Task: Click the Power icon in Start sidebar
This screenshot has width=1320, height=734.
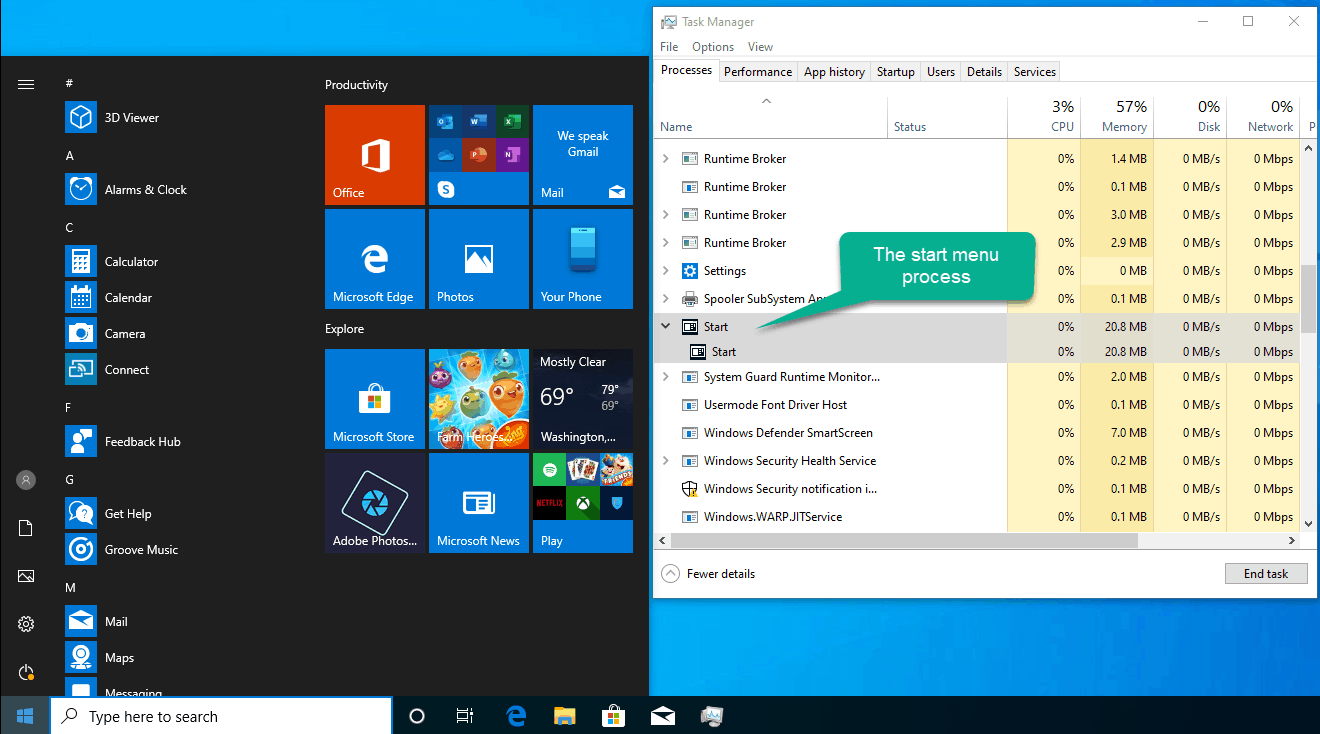Action: (26, 672)
